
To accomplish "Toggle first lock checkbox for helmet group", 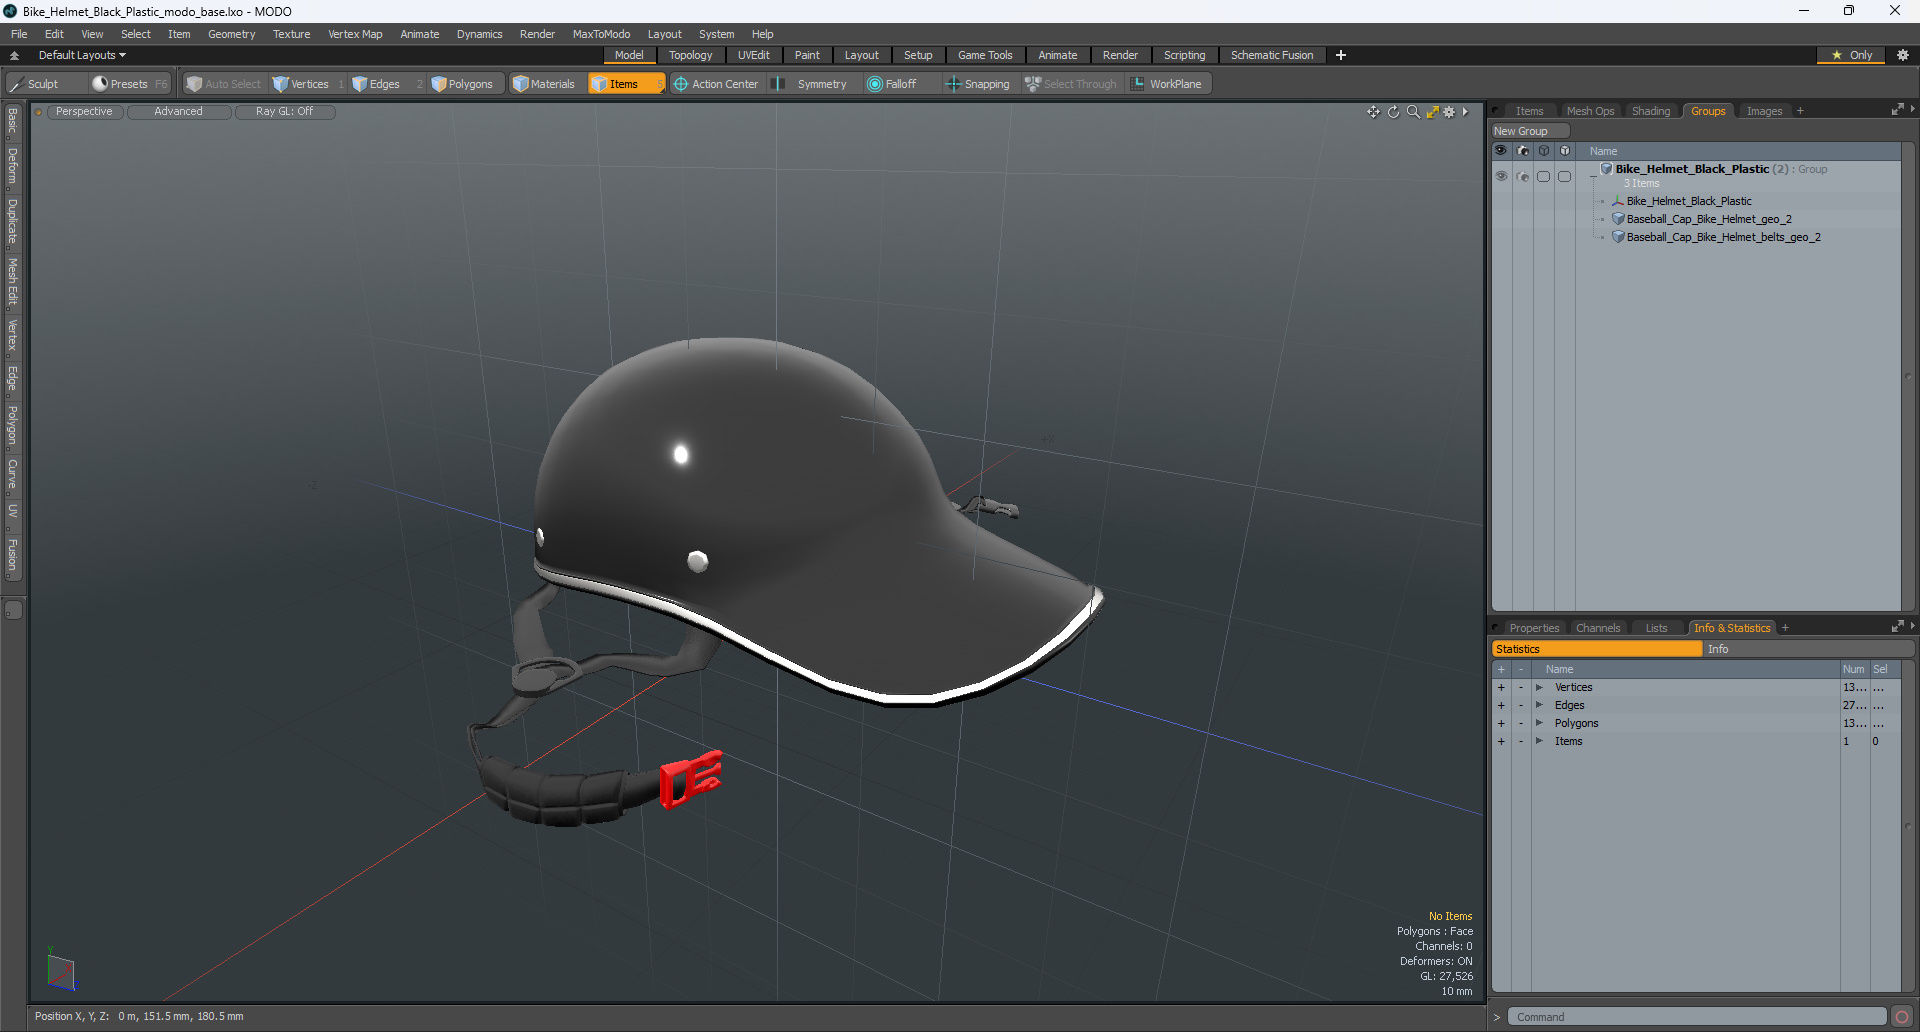I will (x=1543, y=176).
